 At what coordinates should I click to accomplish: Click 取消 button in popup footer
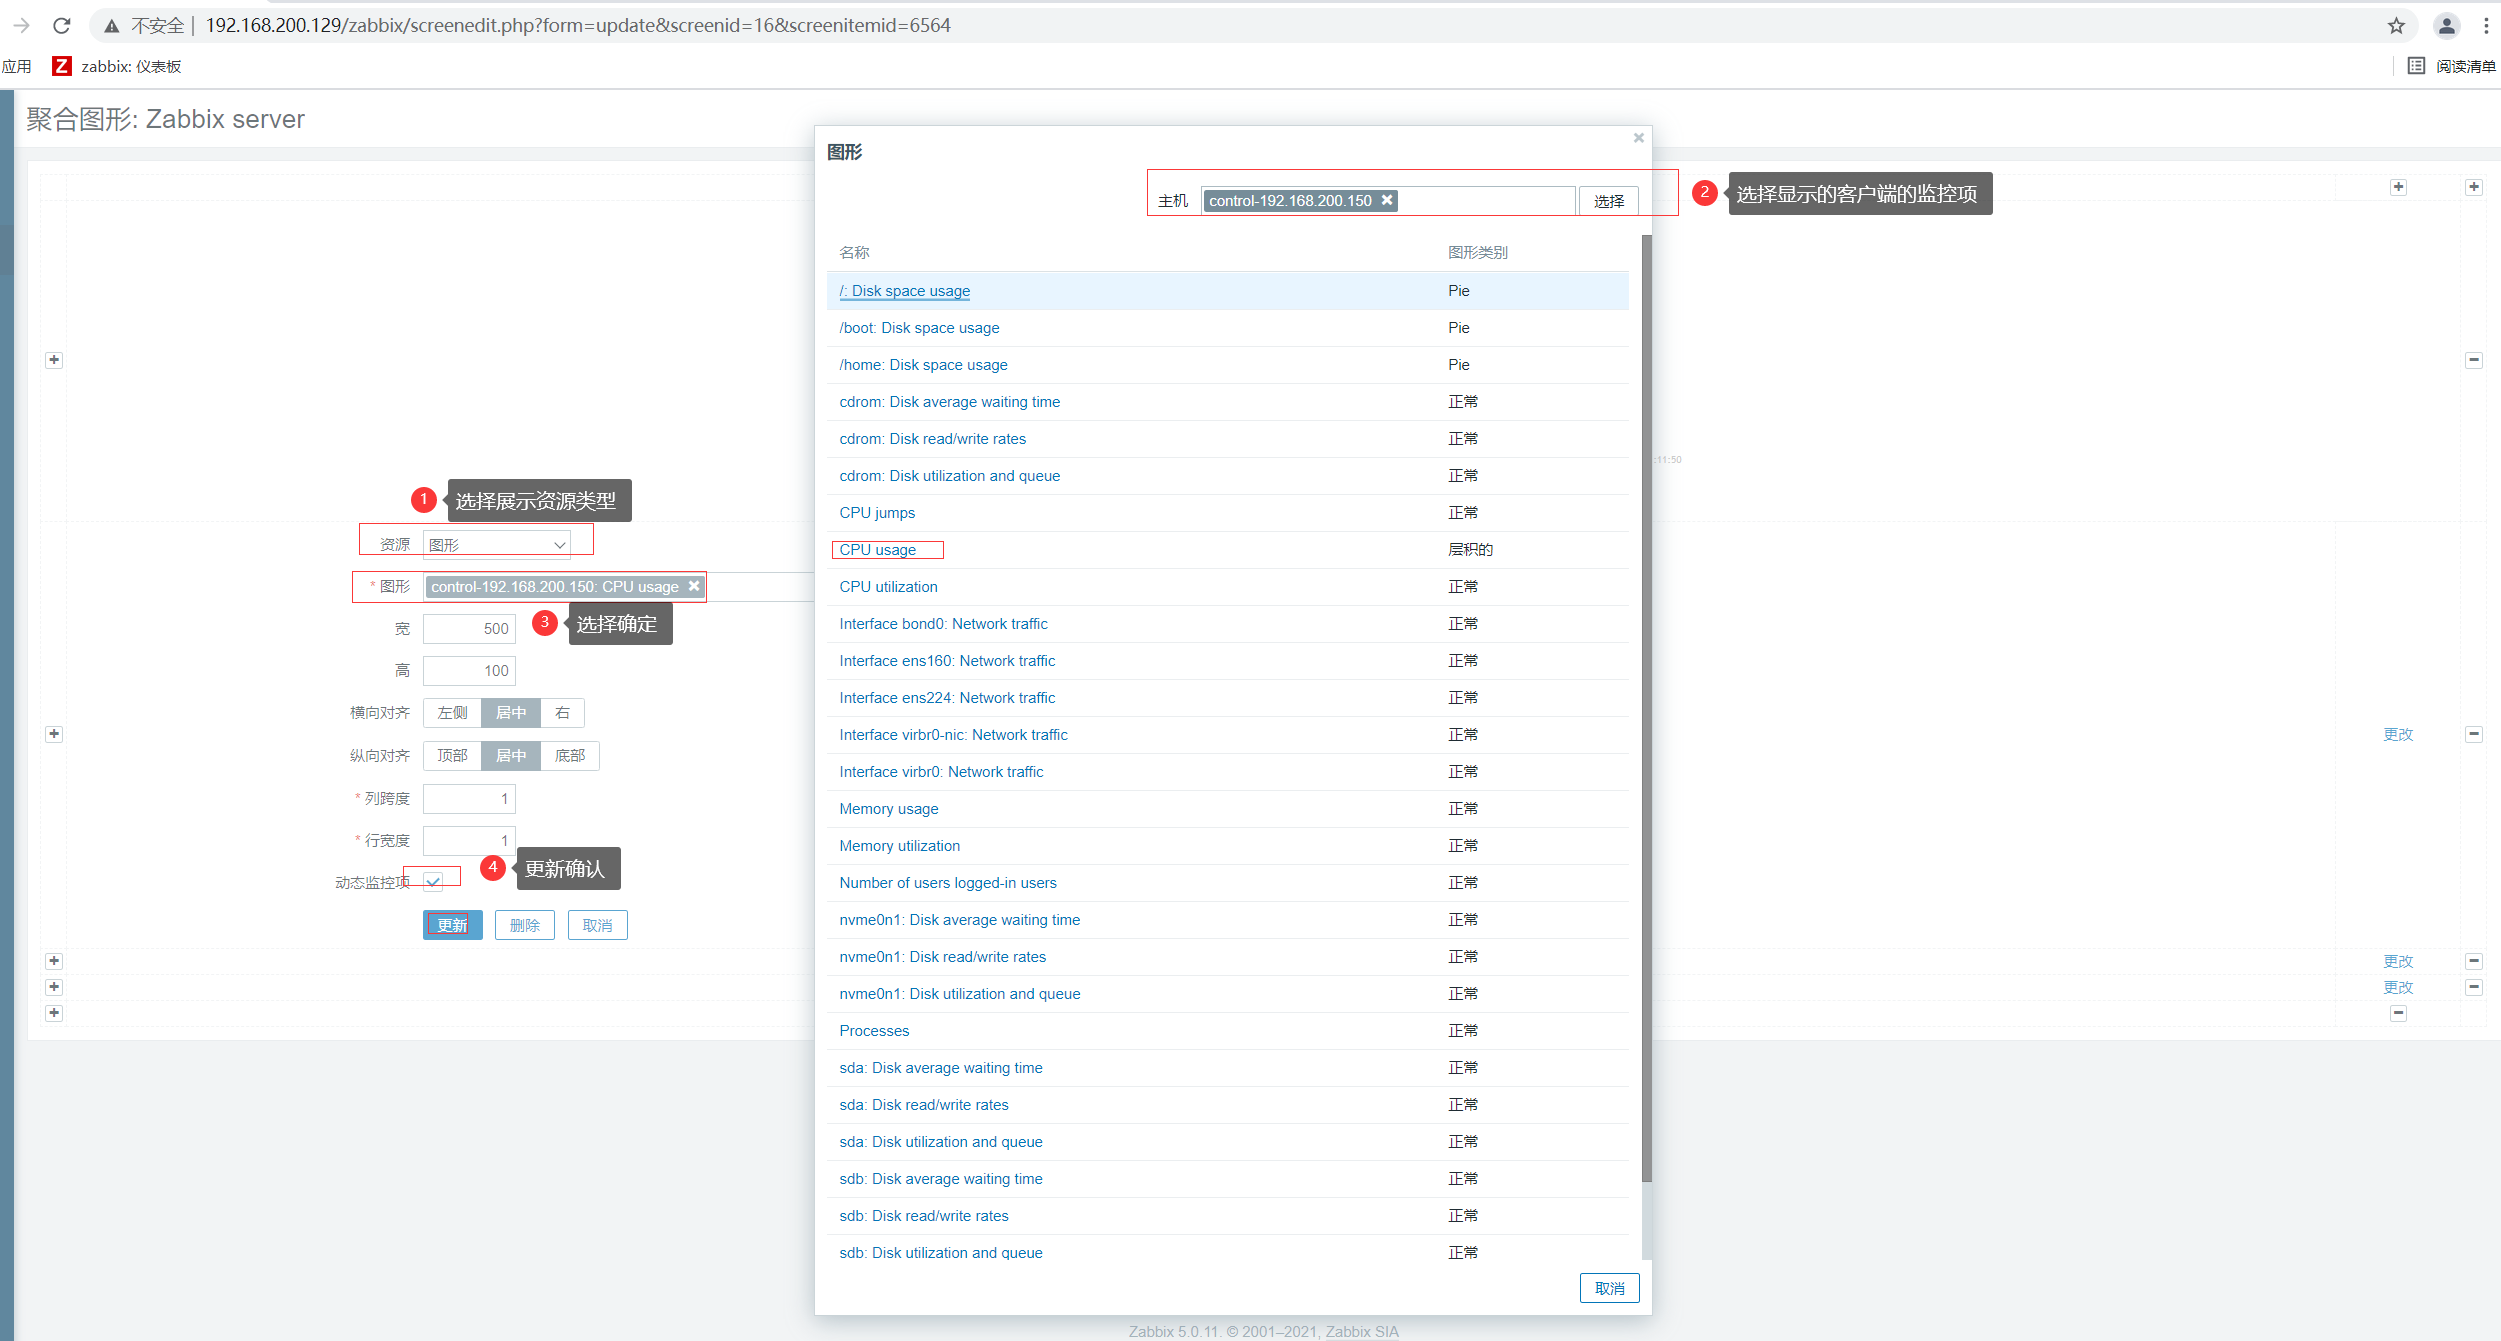(x=1609, y=1288)
